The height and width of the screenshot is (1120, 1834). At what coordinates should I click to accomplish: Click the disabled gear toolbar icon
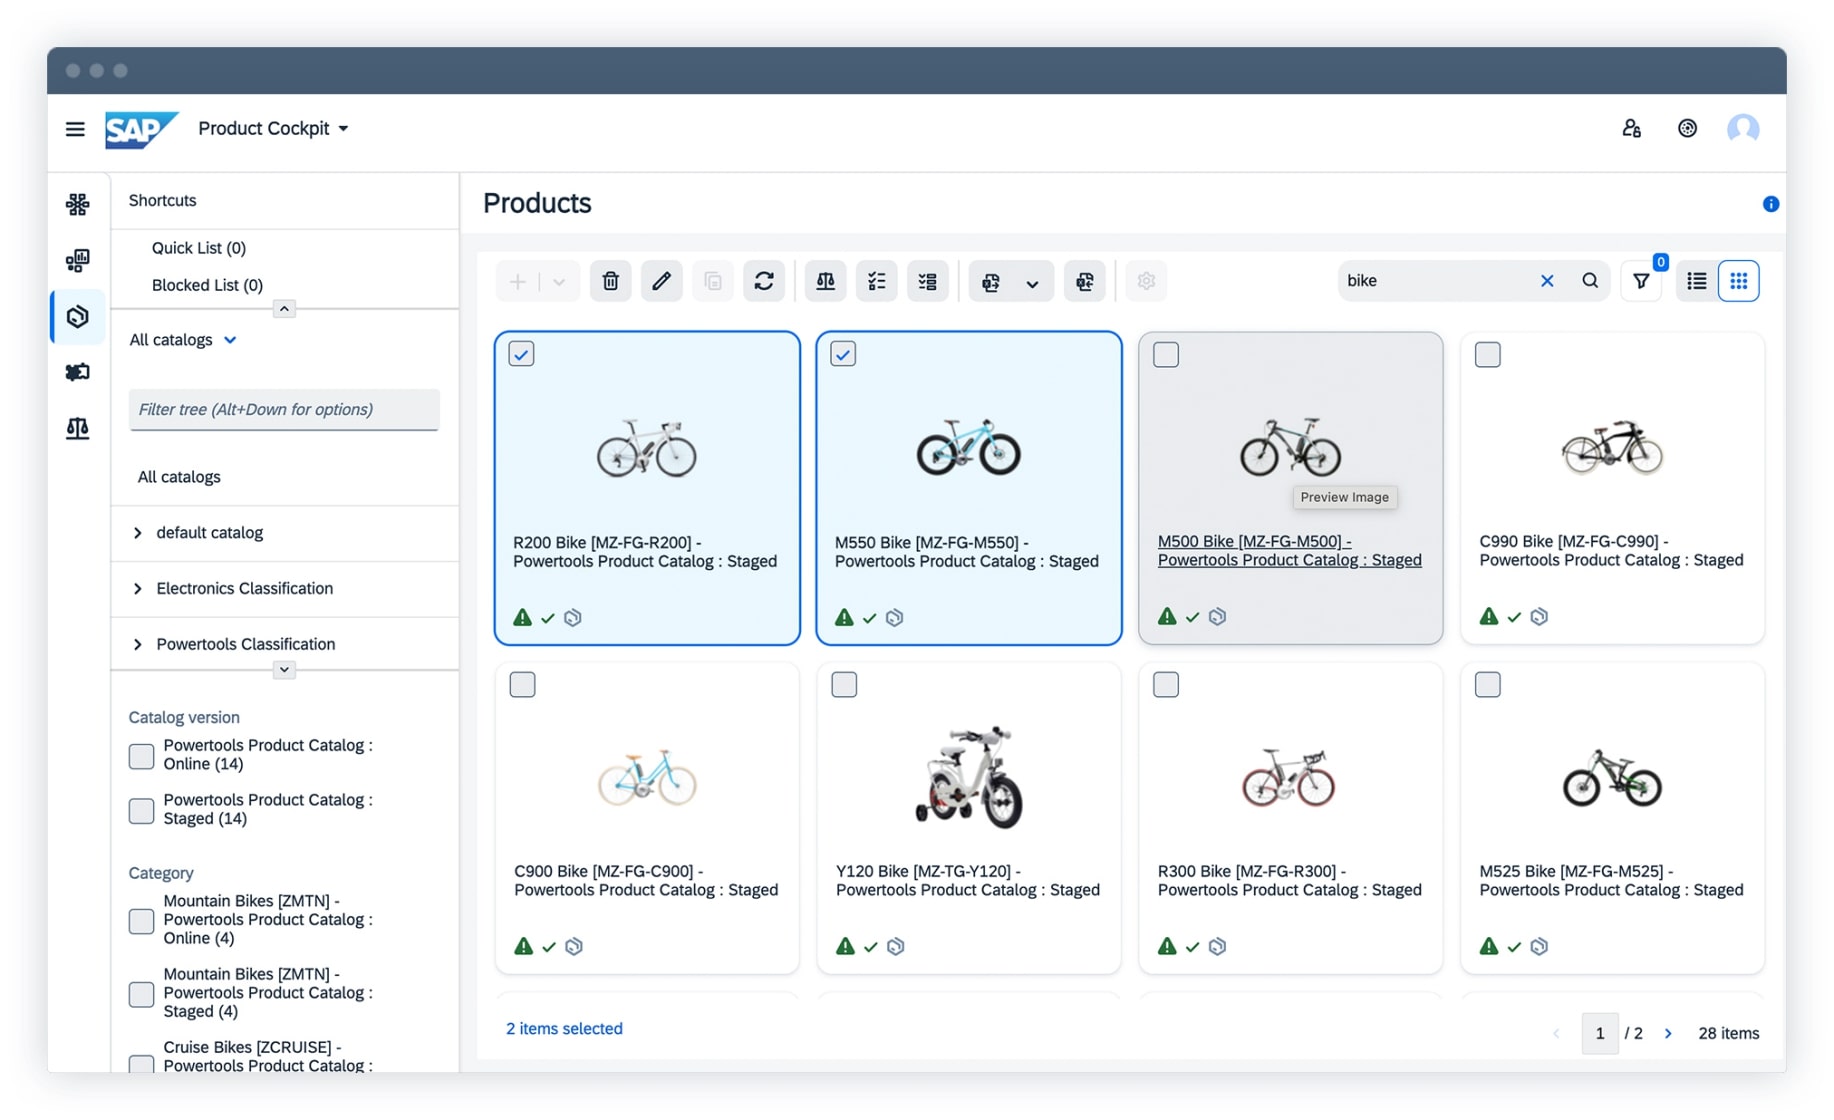click(1147, 282)
